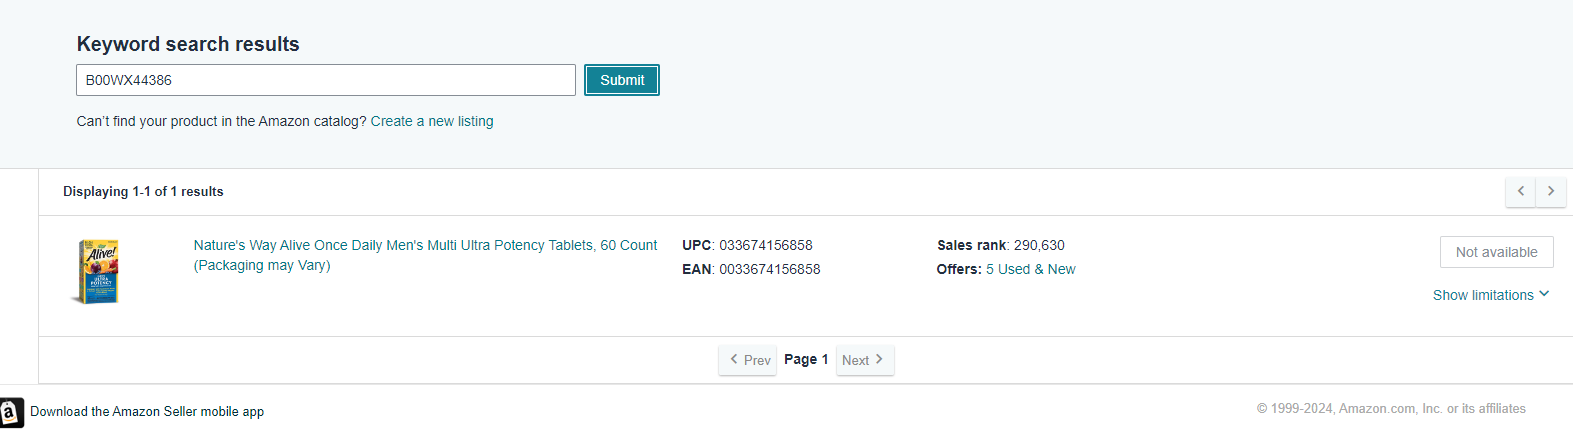Click the Page 1 indicator
This screenshot has width=1573, height=444.
click(806, 359)
